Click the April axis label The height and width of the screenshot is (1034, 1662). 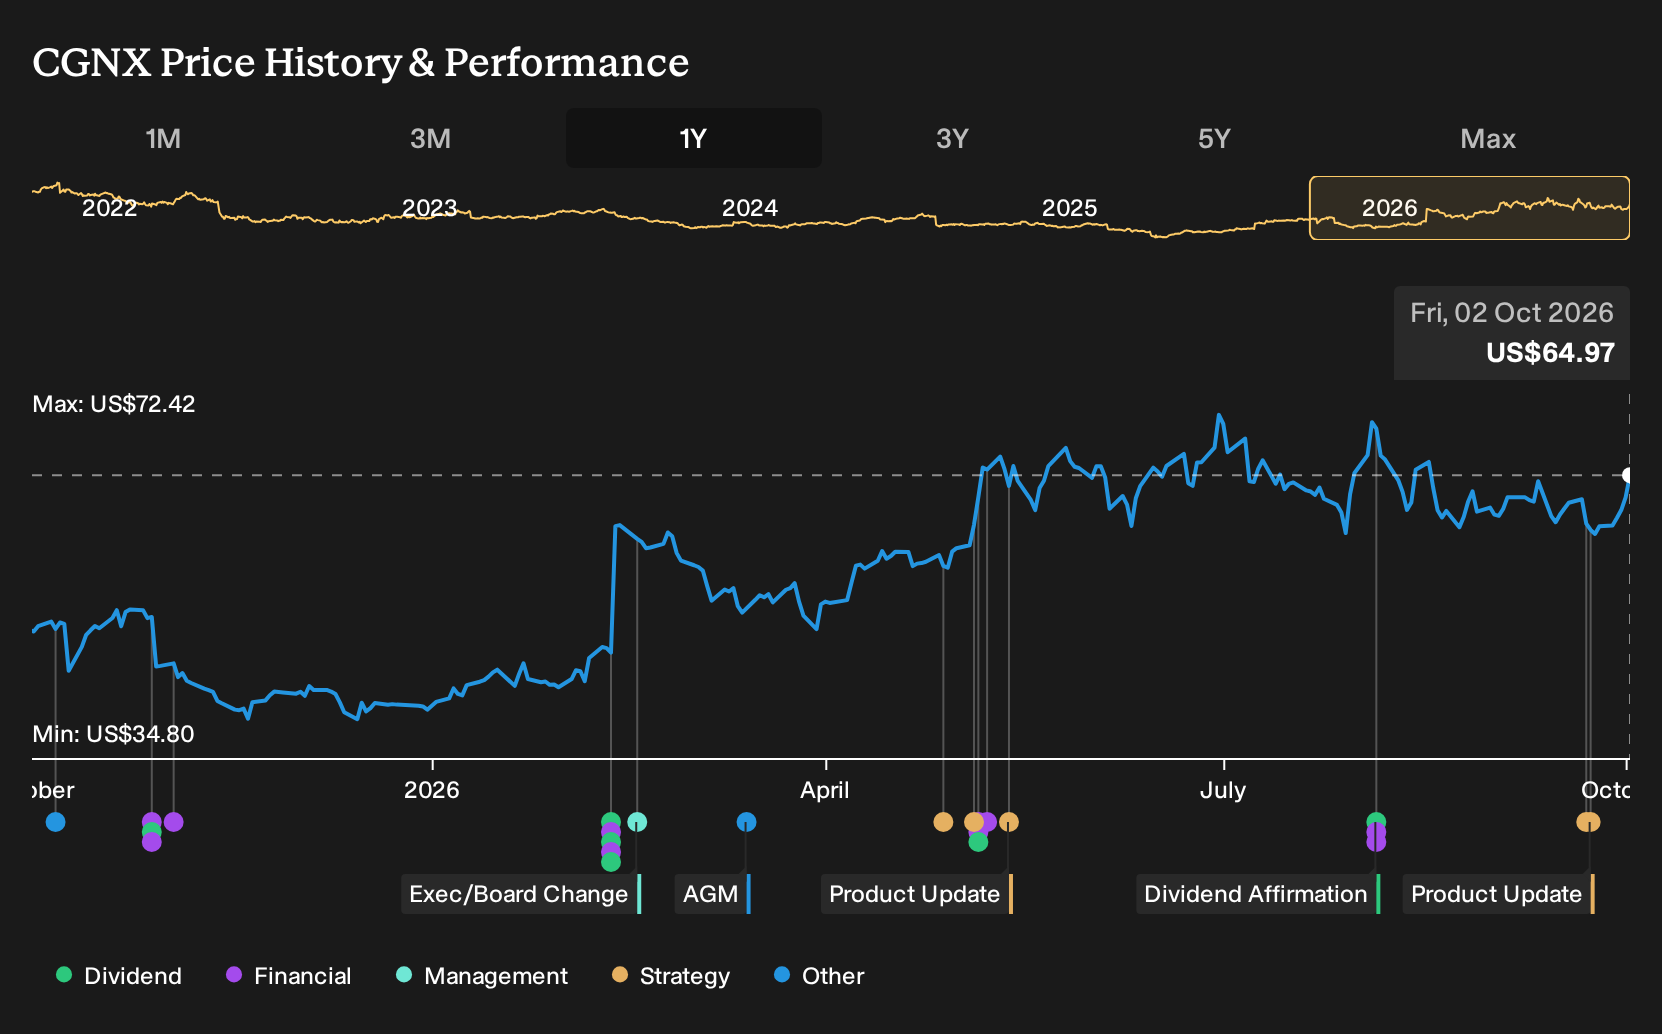coord(825,790)
